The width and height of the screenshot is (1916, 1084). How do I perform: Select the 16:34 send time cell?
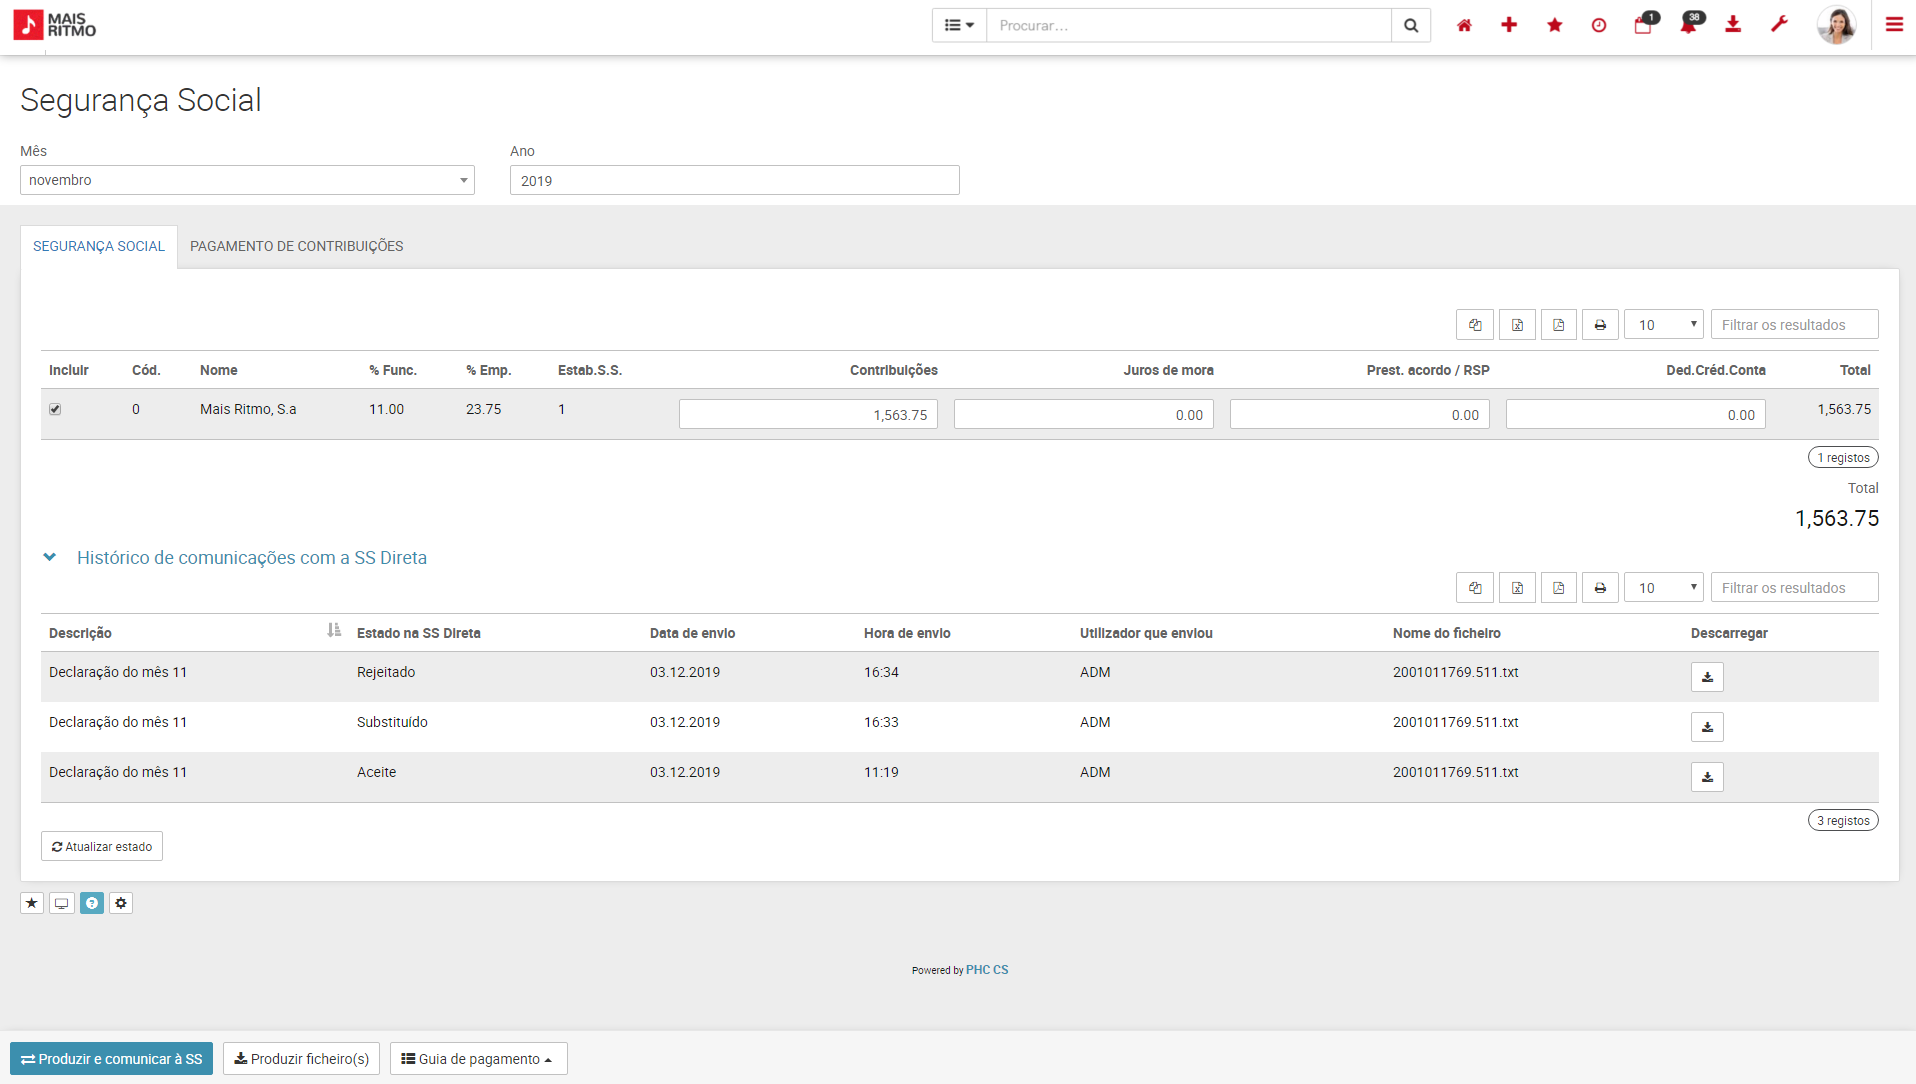pos(881,672)
